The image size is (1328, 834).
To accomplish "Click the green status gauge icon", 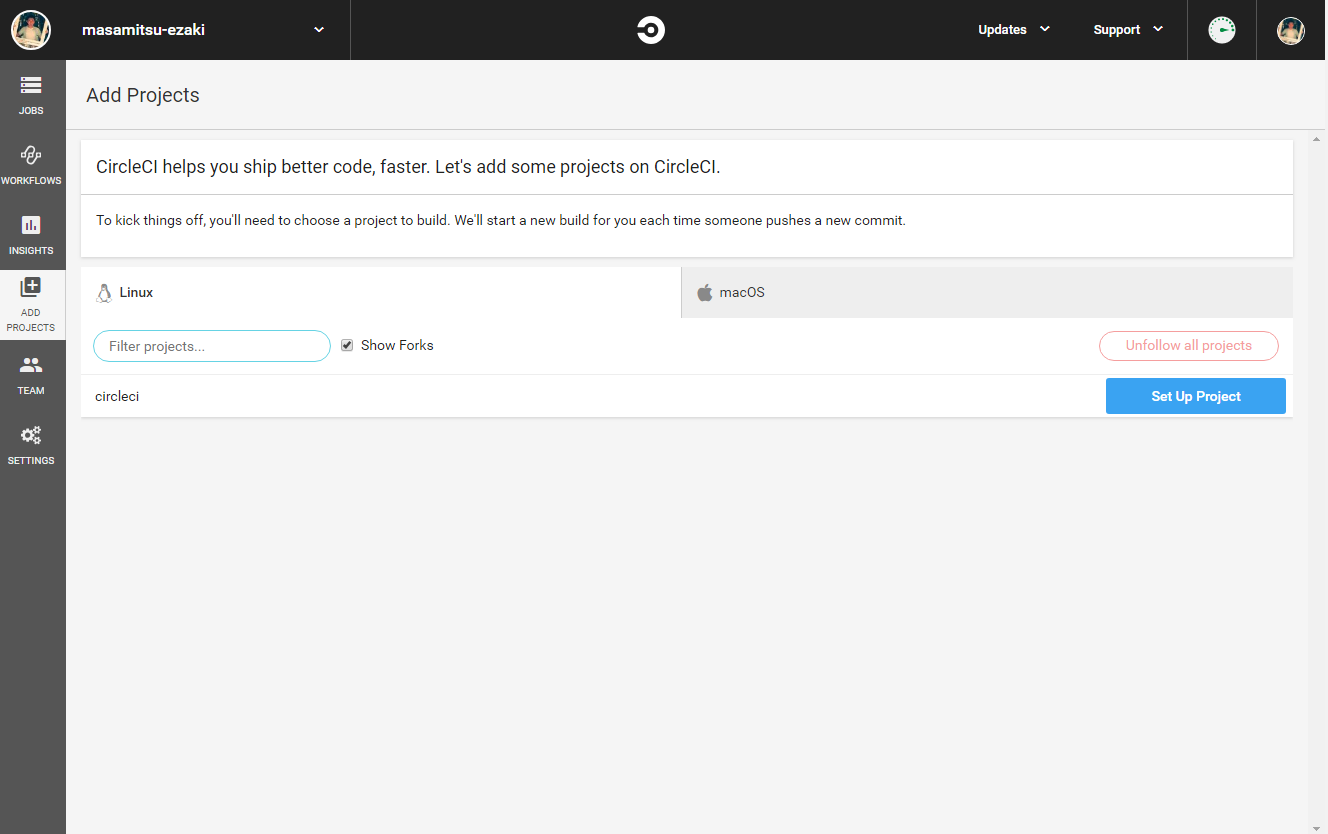I will pyautogui.click(x=1221, y=30).
